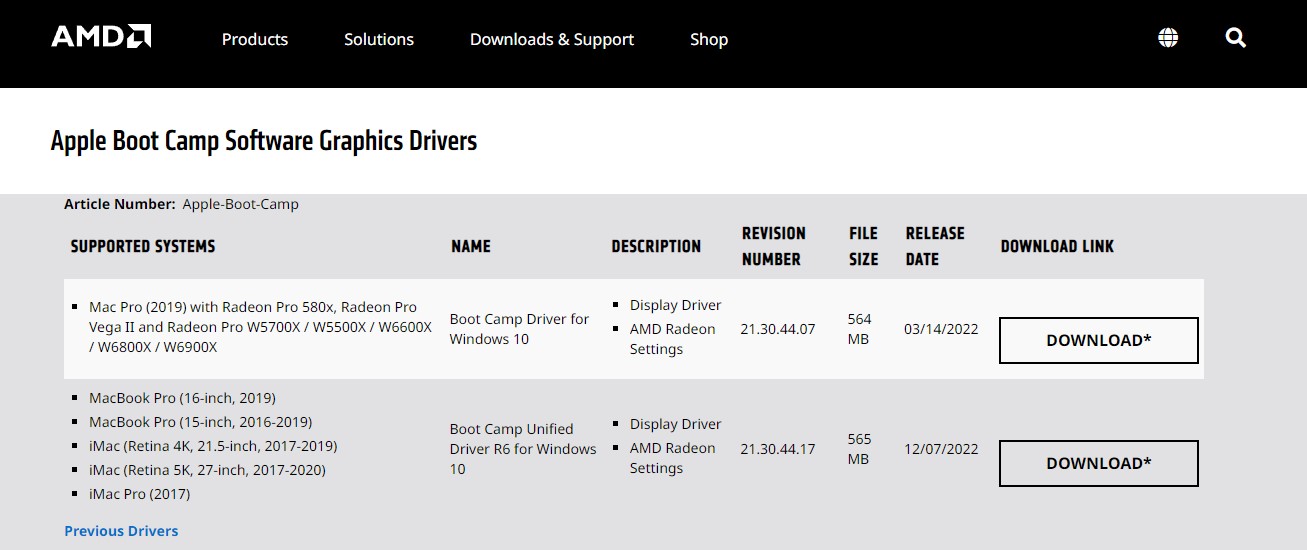Select the Mac Pro (2019) supported system entry

(x=260, y=327)
